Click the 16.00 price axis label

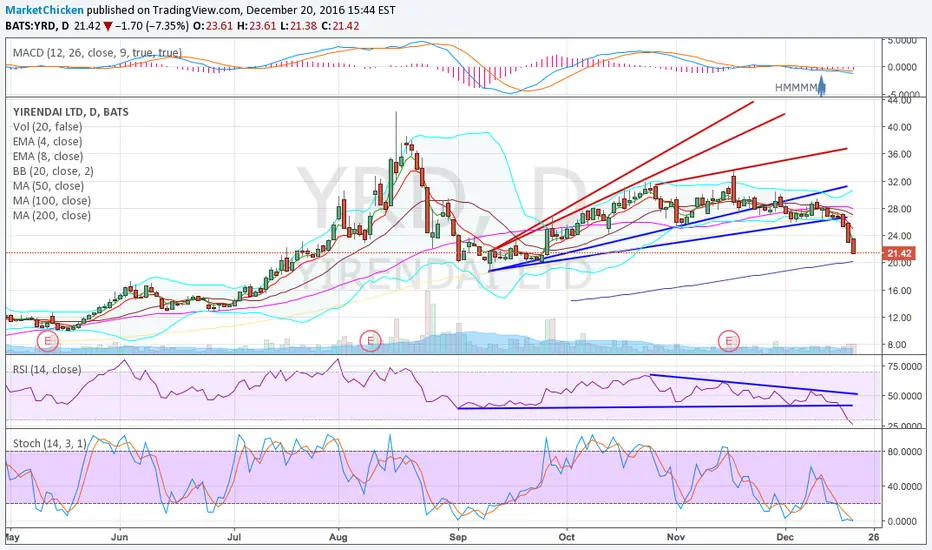[899, 290]
